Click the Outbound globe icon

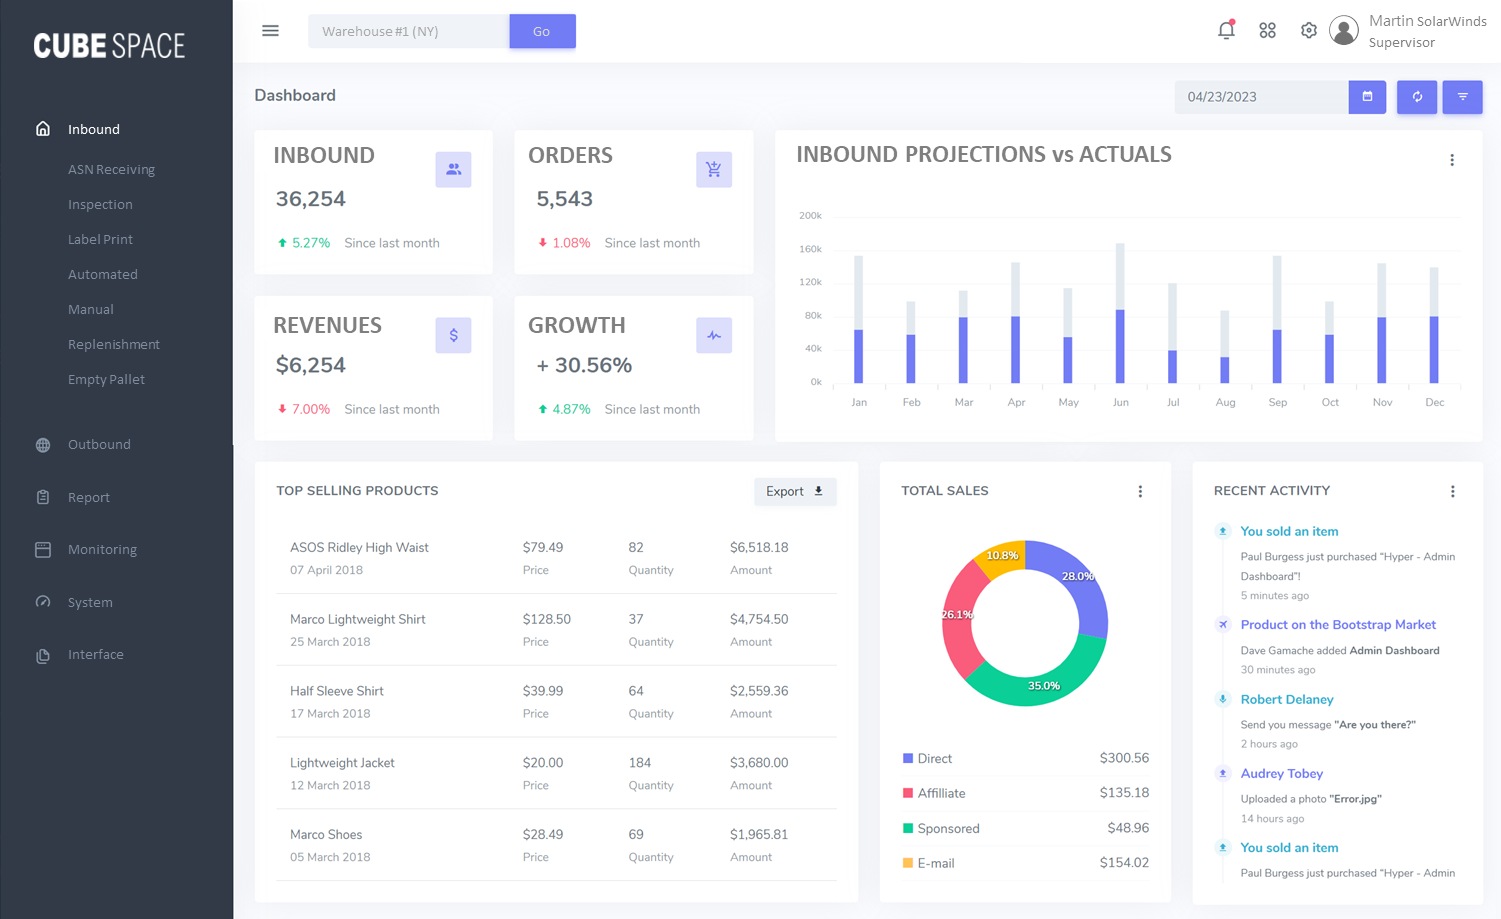click(x=43, y=445)
